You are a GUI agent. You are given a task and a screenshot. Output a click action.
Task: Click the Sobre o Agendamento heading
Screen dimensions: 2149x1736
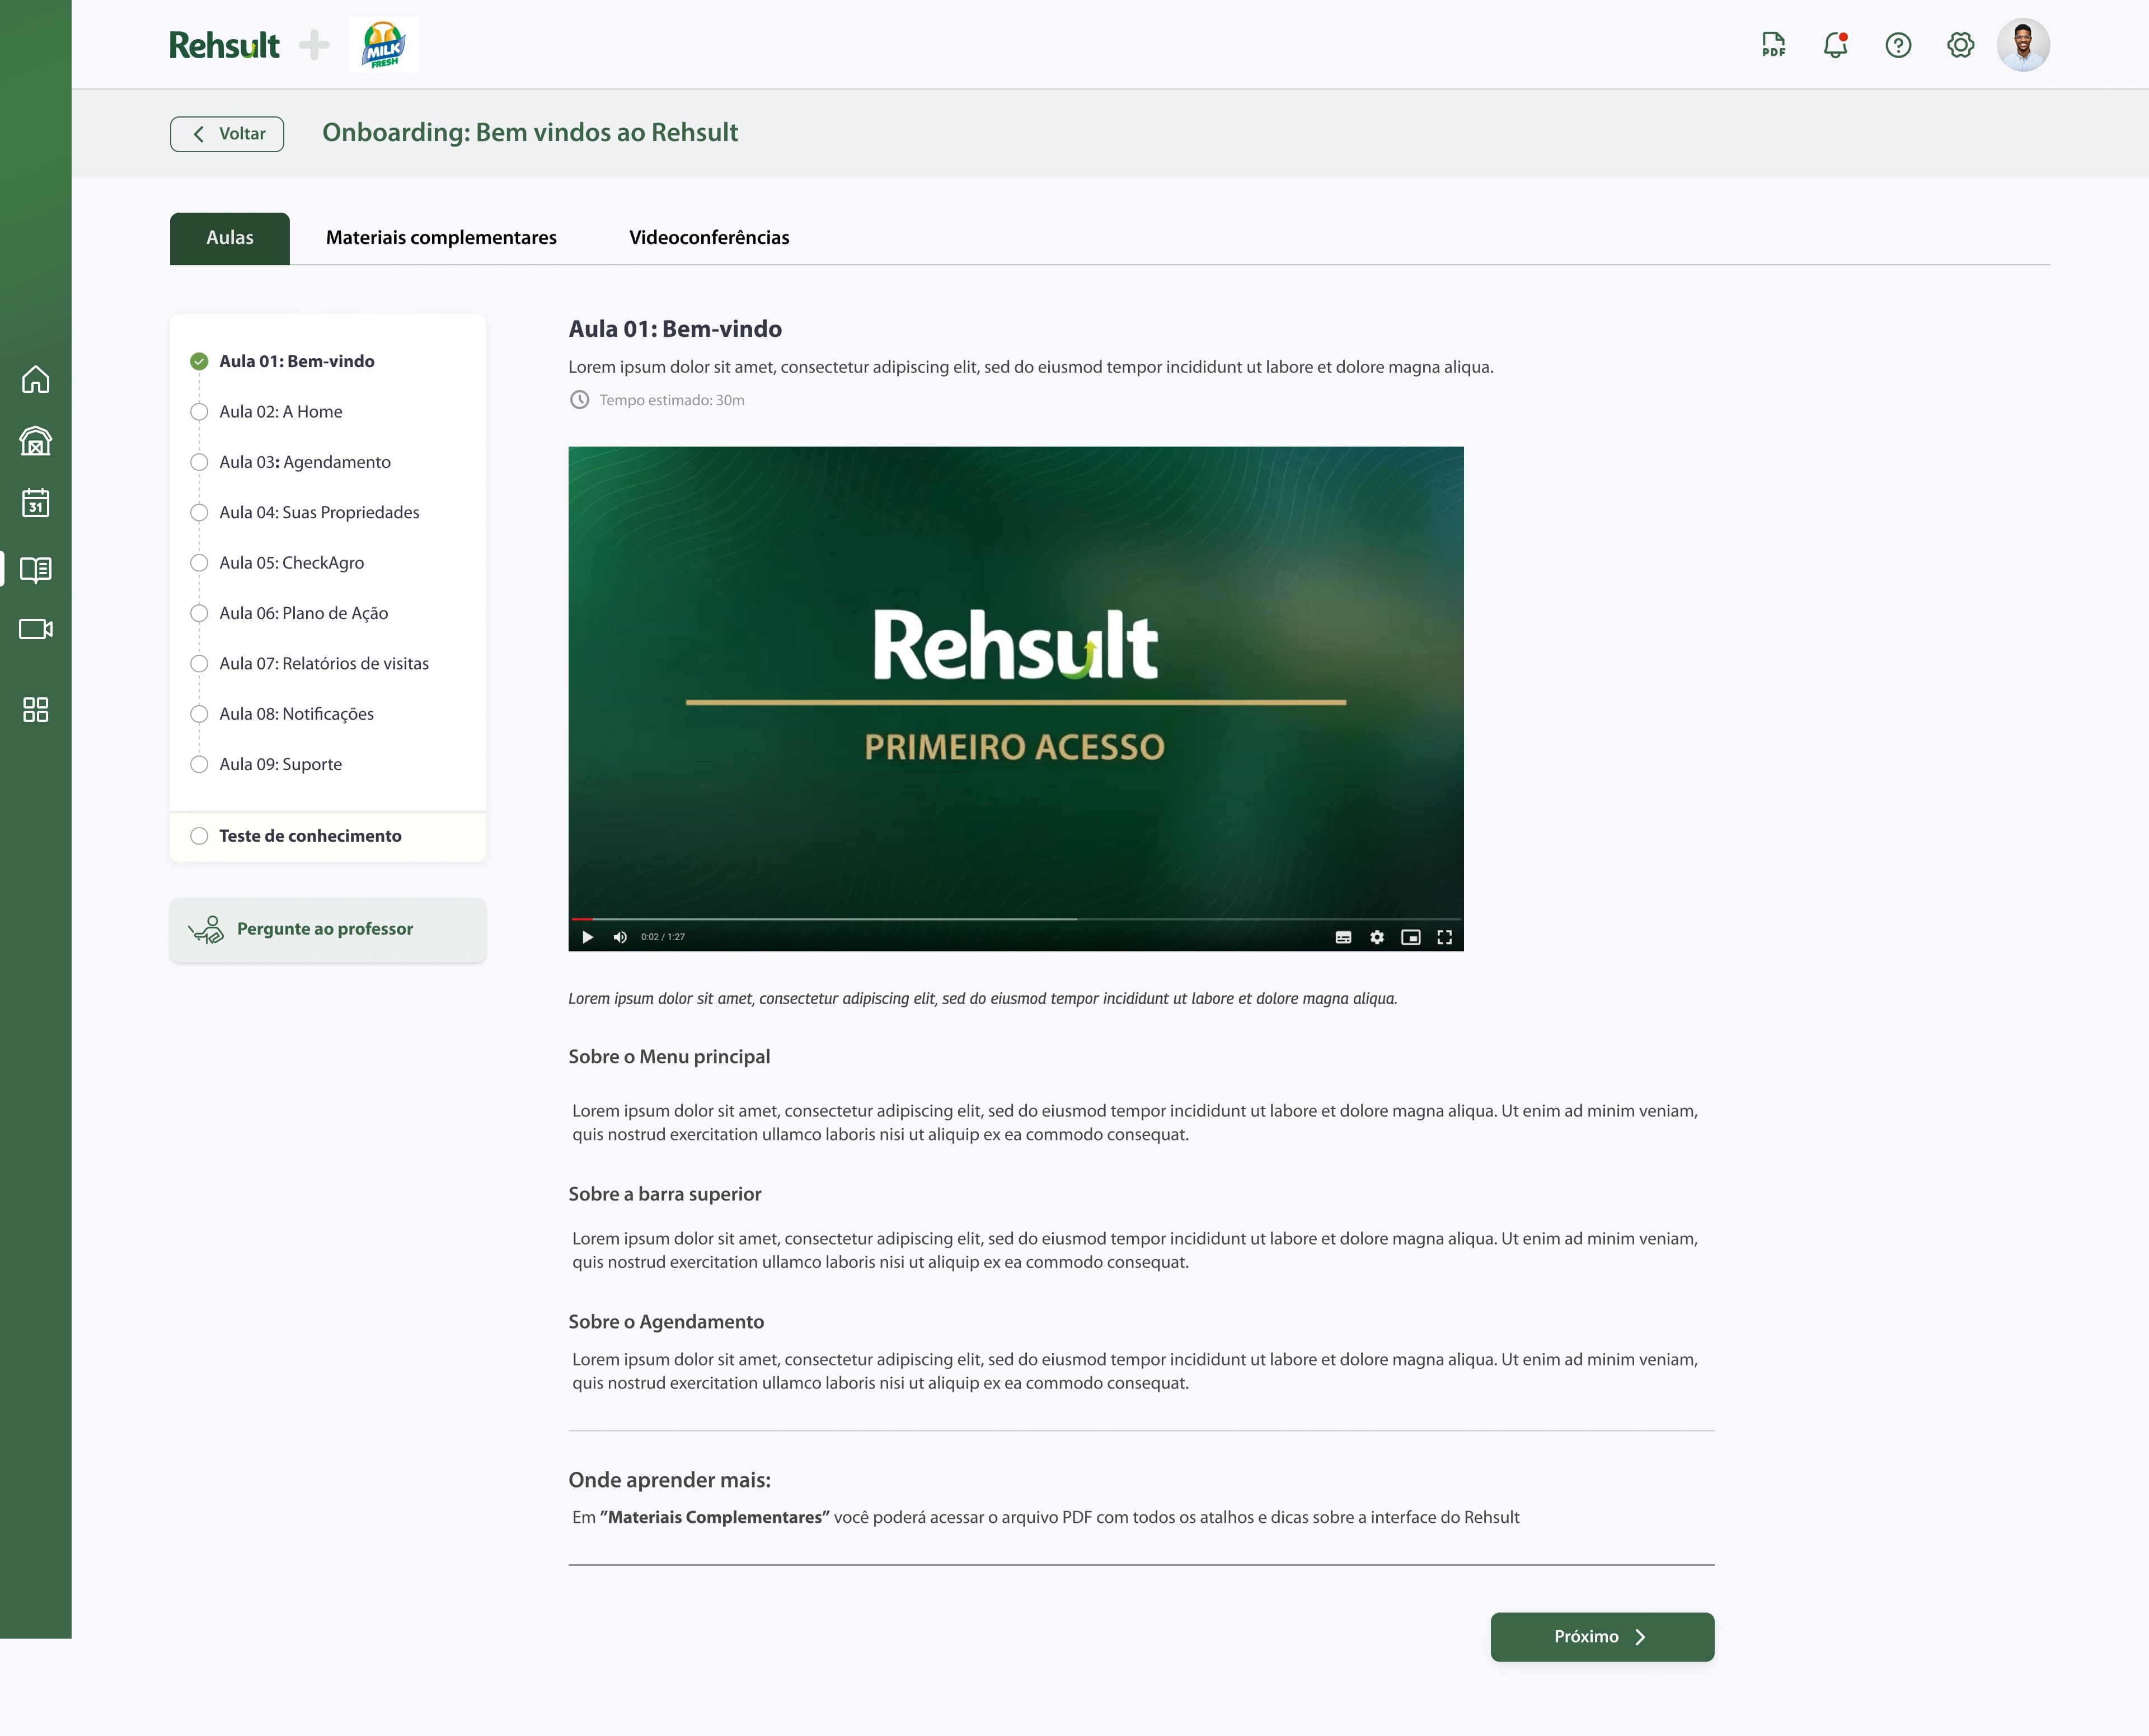[x=666, y=1322]
